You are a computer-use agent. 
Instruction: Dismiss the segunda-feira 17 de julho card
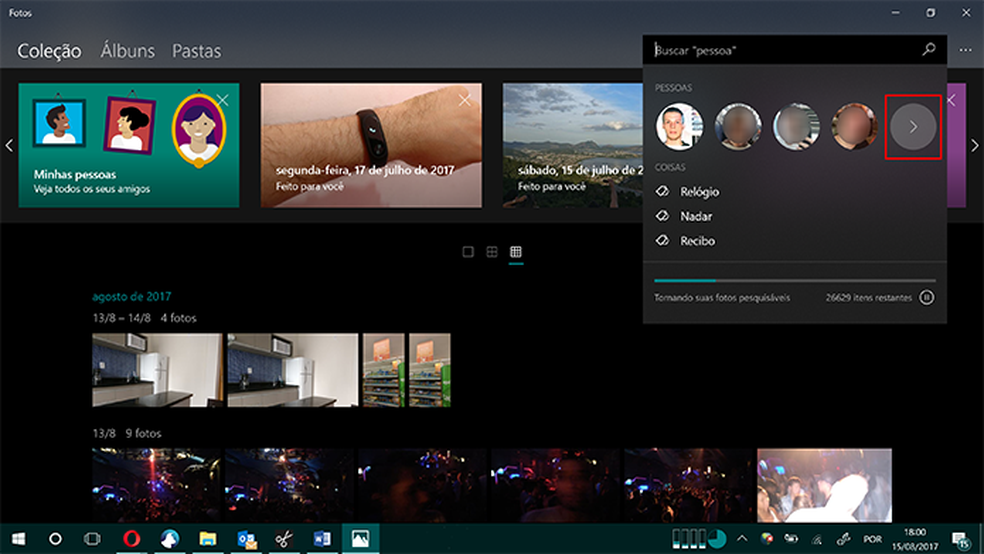tap(464, 100)
